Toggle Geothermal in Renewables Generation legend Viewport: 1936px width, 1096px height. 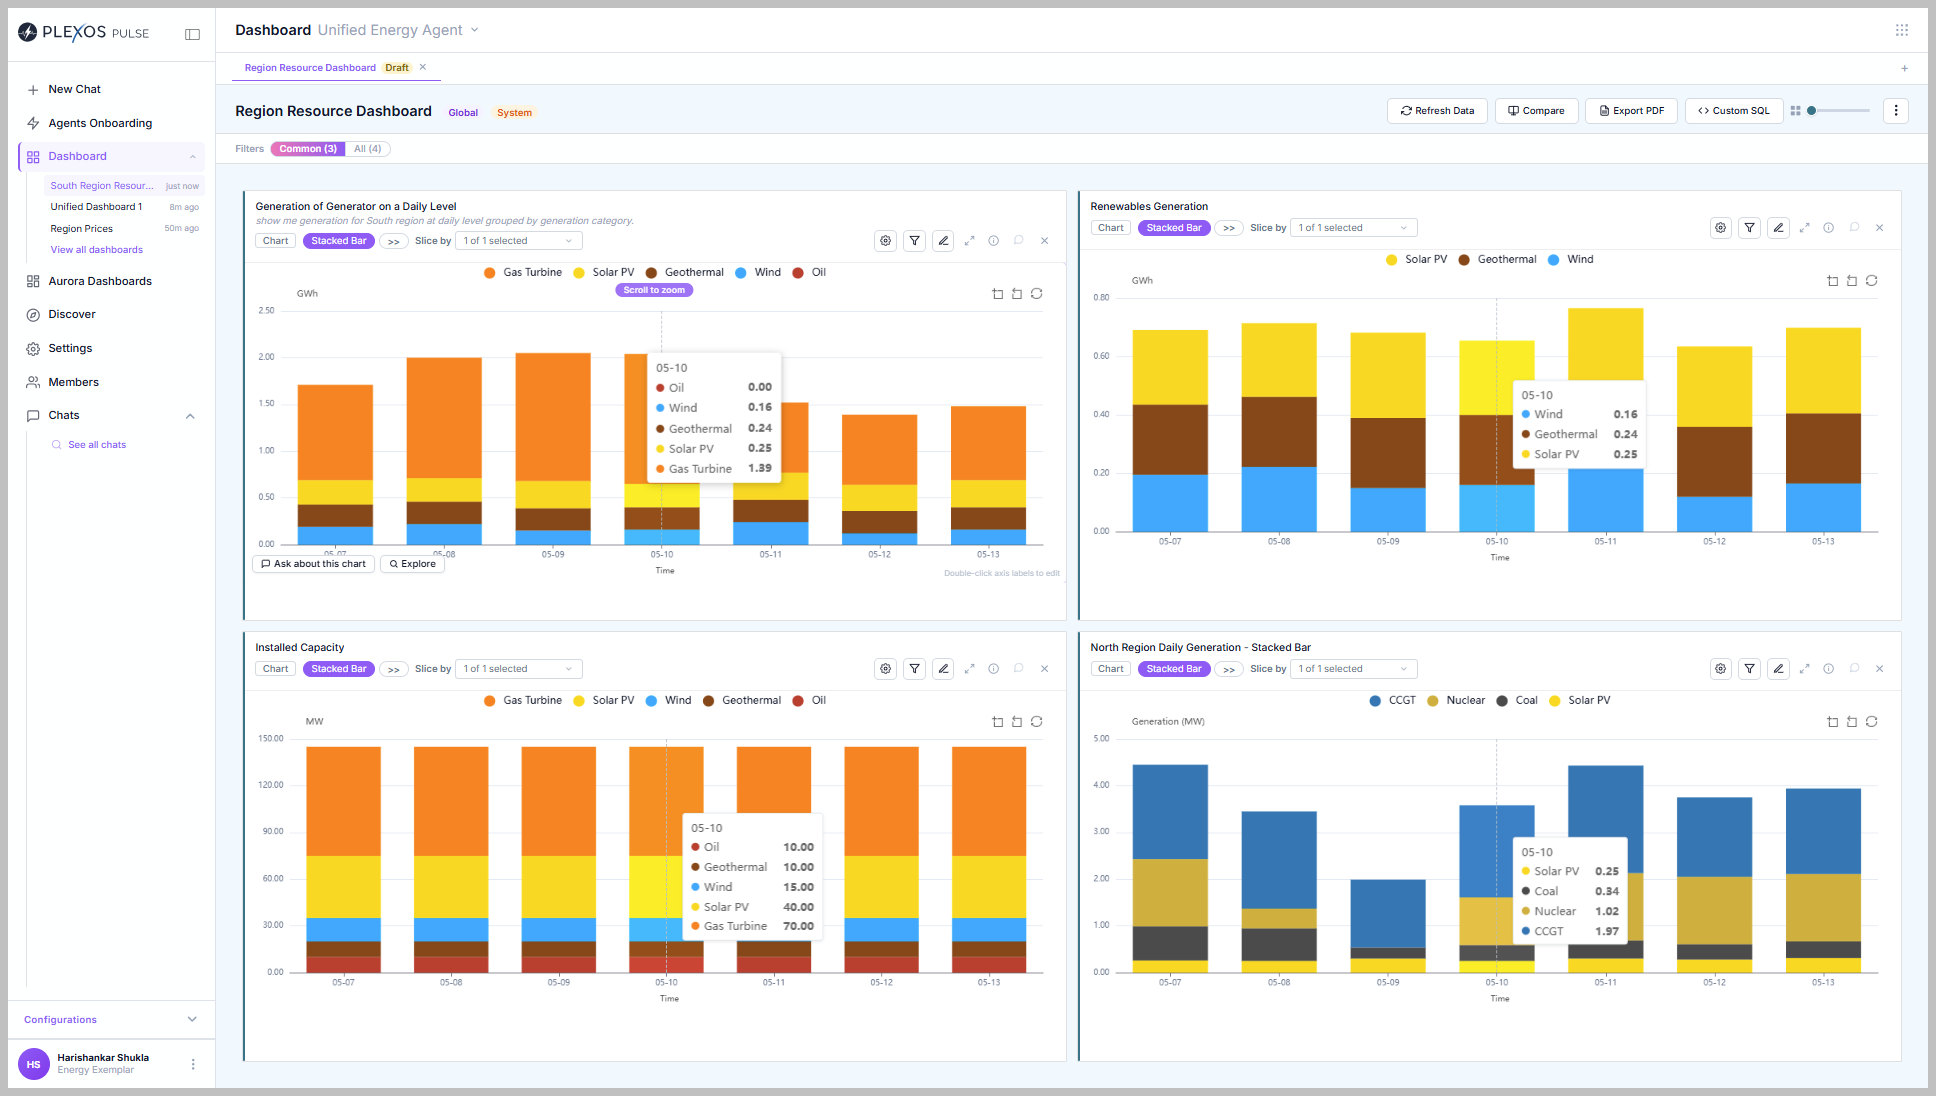click(x=1497, y=260)
